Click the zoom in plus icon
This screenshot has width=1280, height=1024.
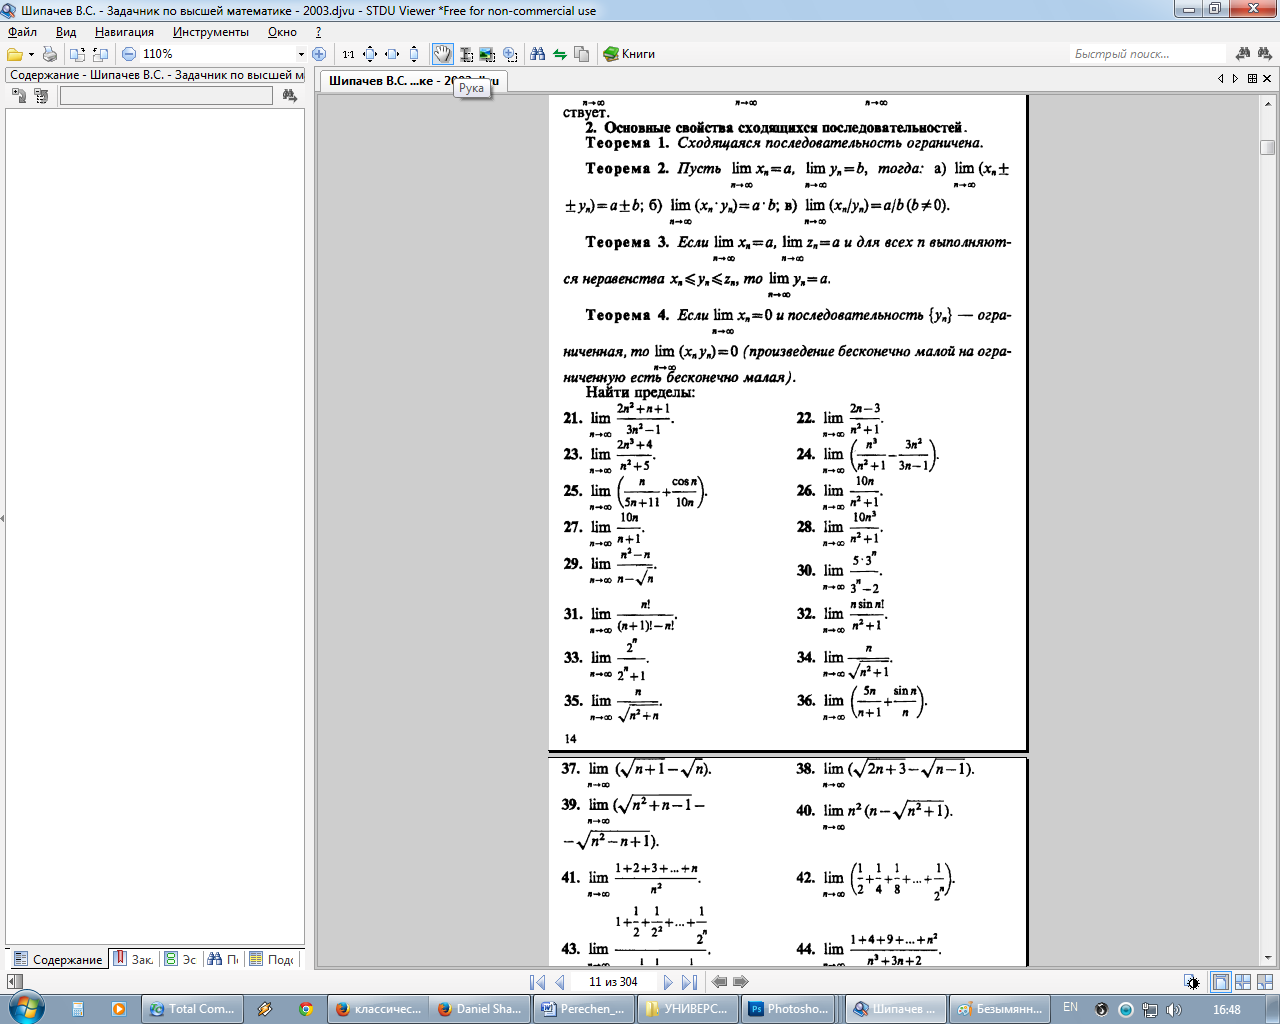point(319,54)
